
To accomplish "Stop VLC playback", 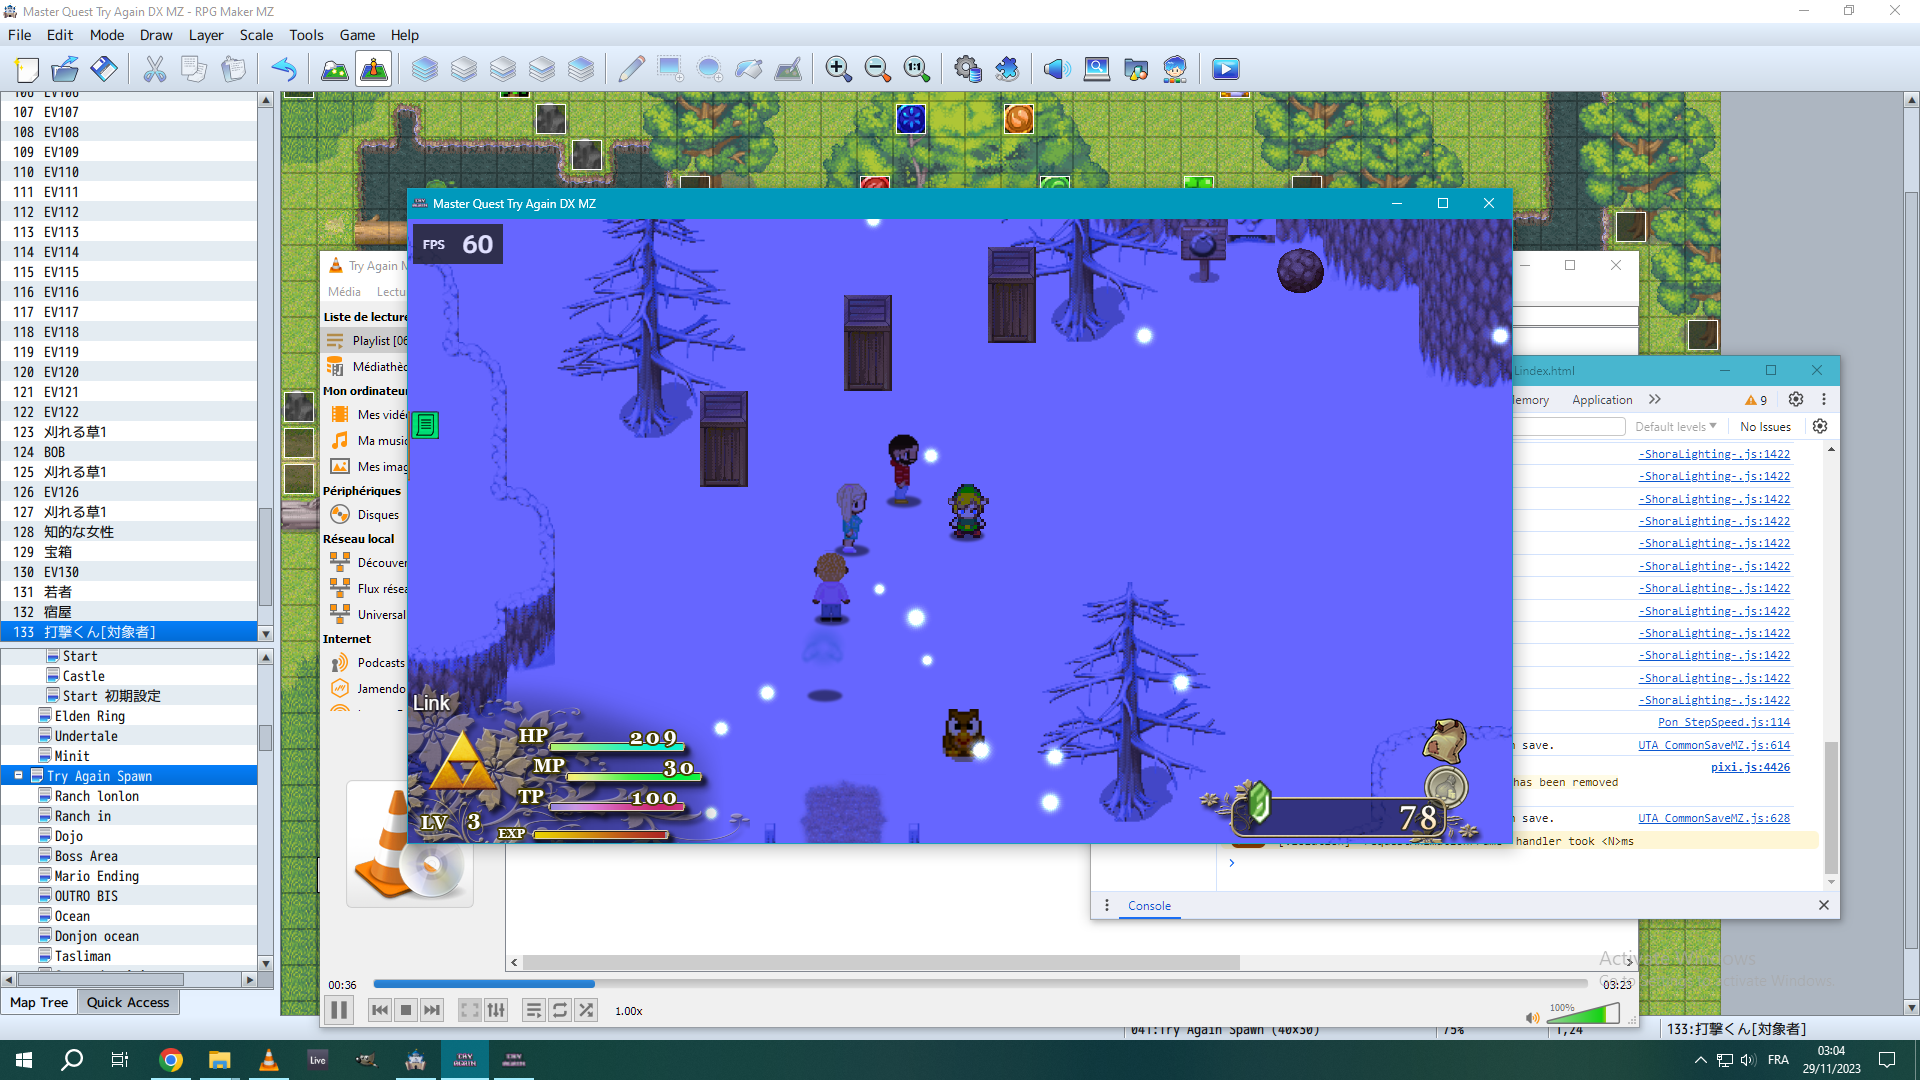I will click(406, 1010).
